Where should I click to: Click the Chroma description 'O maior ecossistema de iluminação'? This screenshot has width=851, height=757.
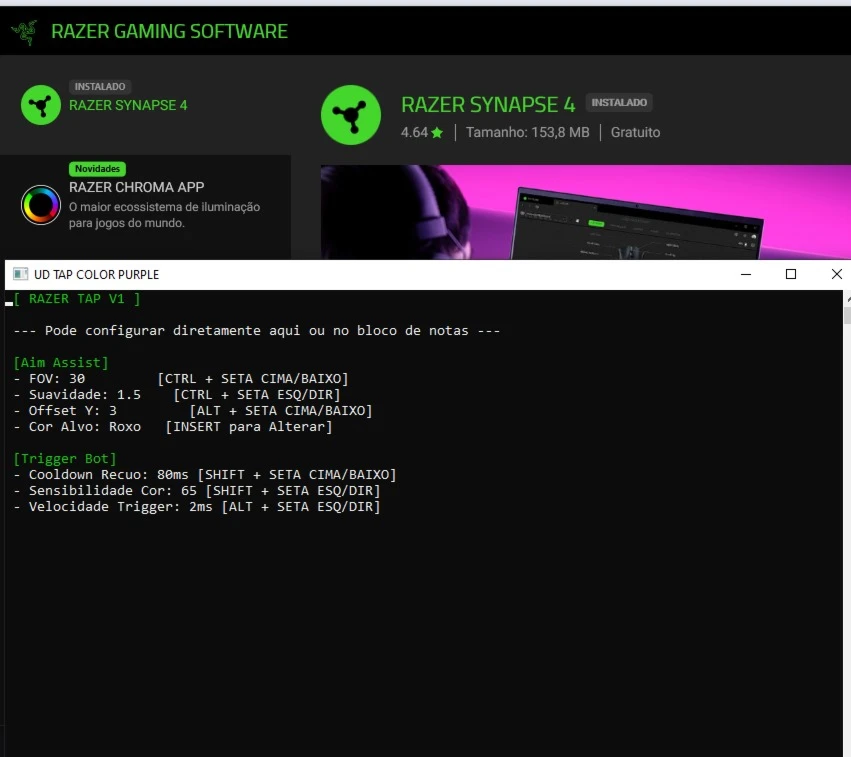tap(164, 207)
